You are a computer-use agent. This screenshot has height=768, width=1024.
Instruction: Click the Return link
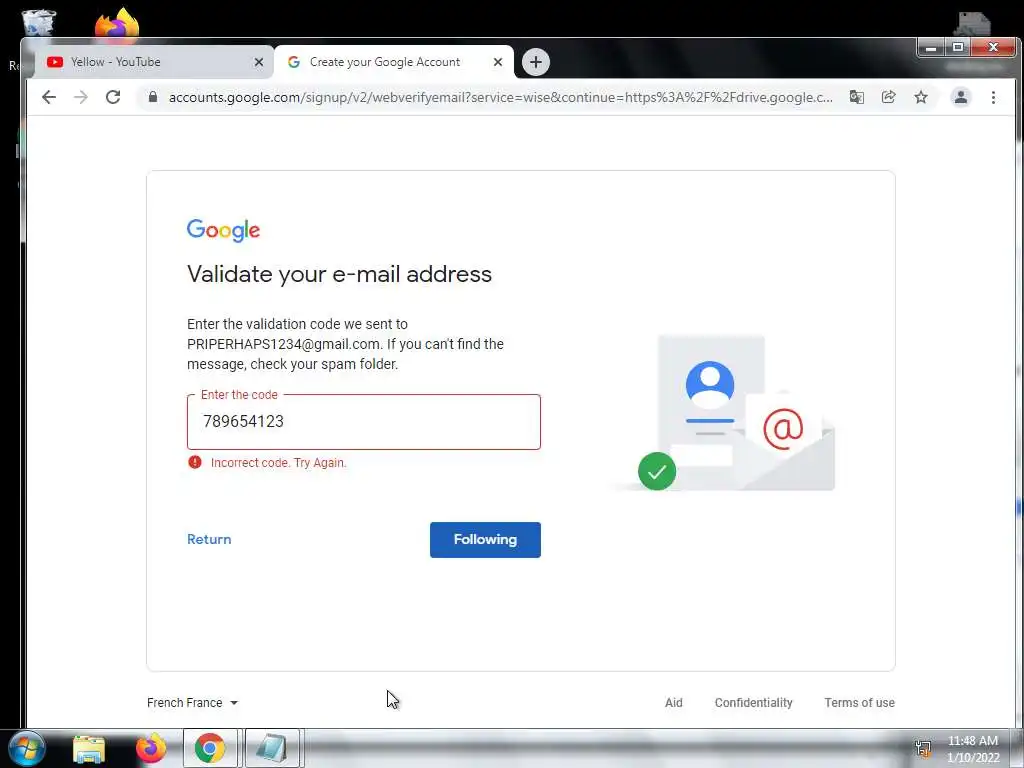click(209, 539)
